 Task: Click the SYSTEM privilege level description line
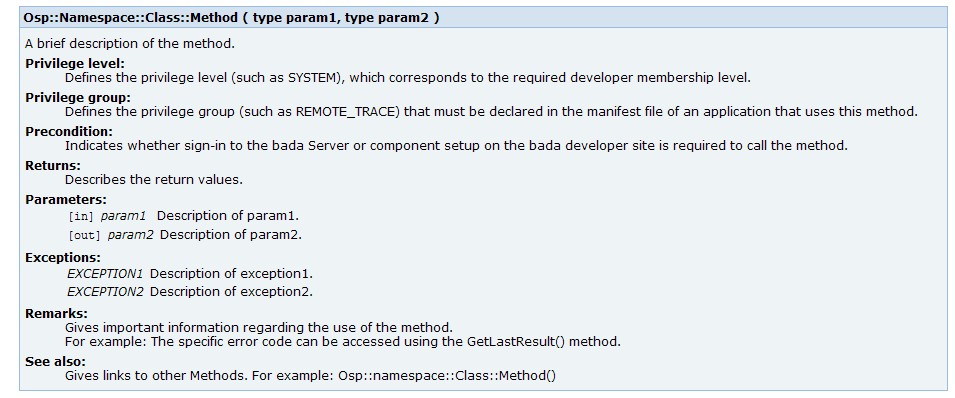pyautogui.click(x=408, y=78)
